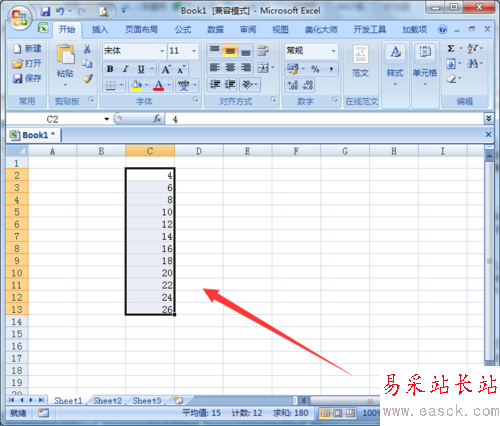Apply the yellow fill color
500x426 pixels.
pos(136,86)
